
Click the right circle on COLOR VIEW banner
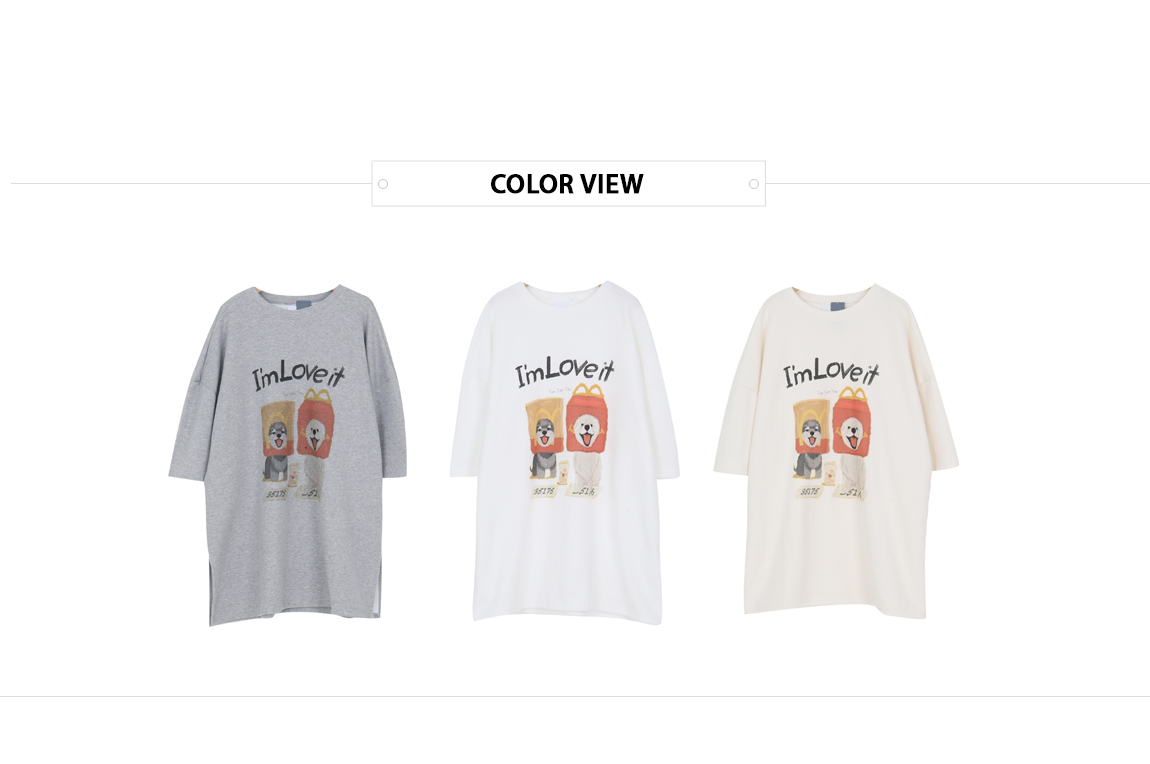(x=754, y=184)
